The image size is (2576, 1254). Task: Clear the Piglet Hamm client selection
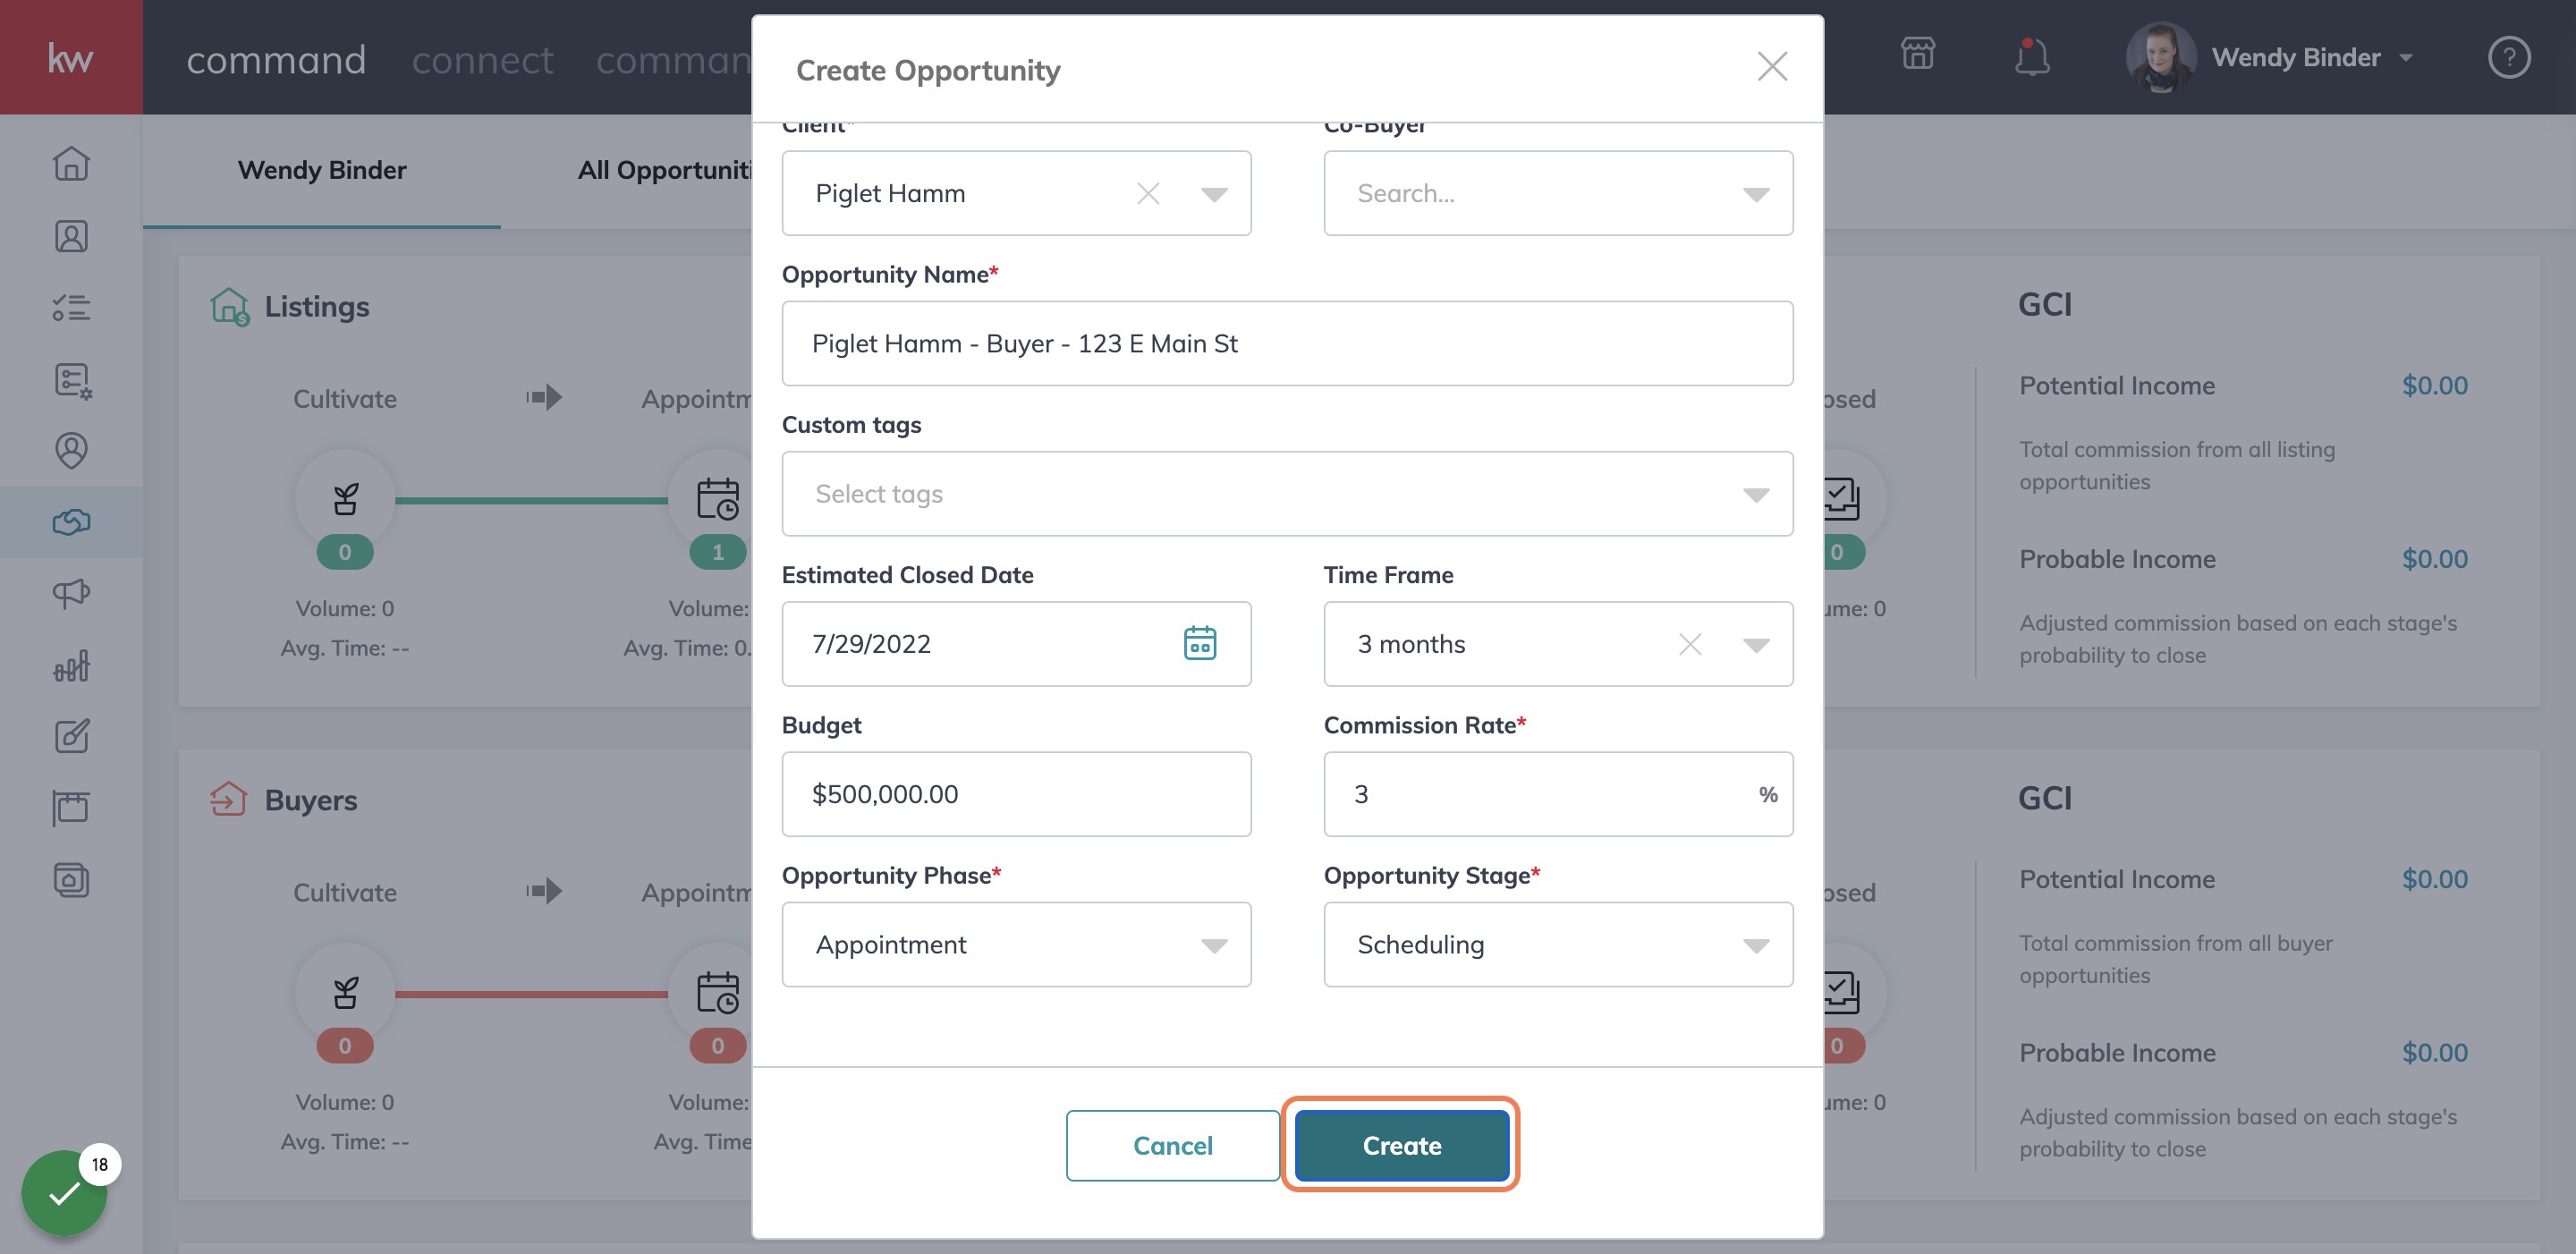pos(1148,193)
